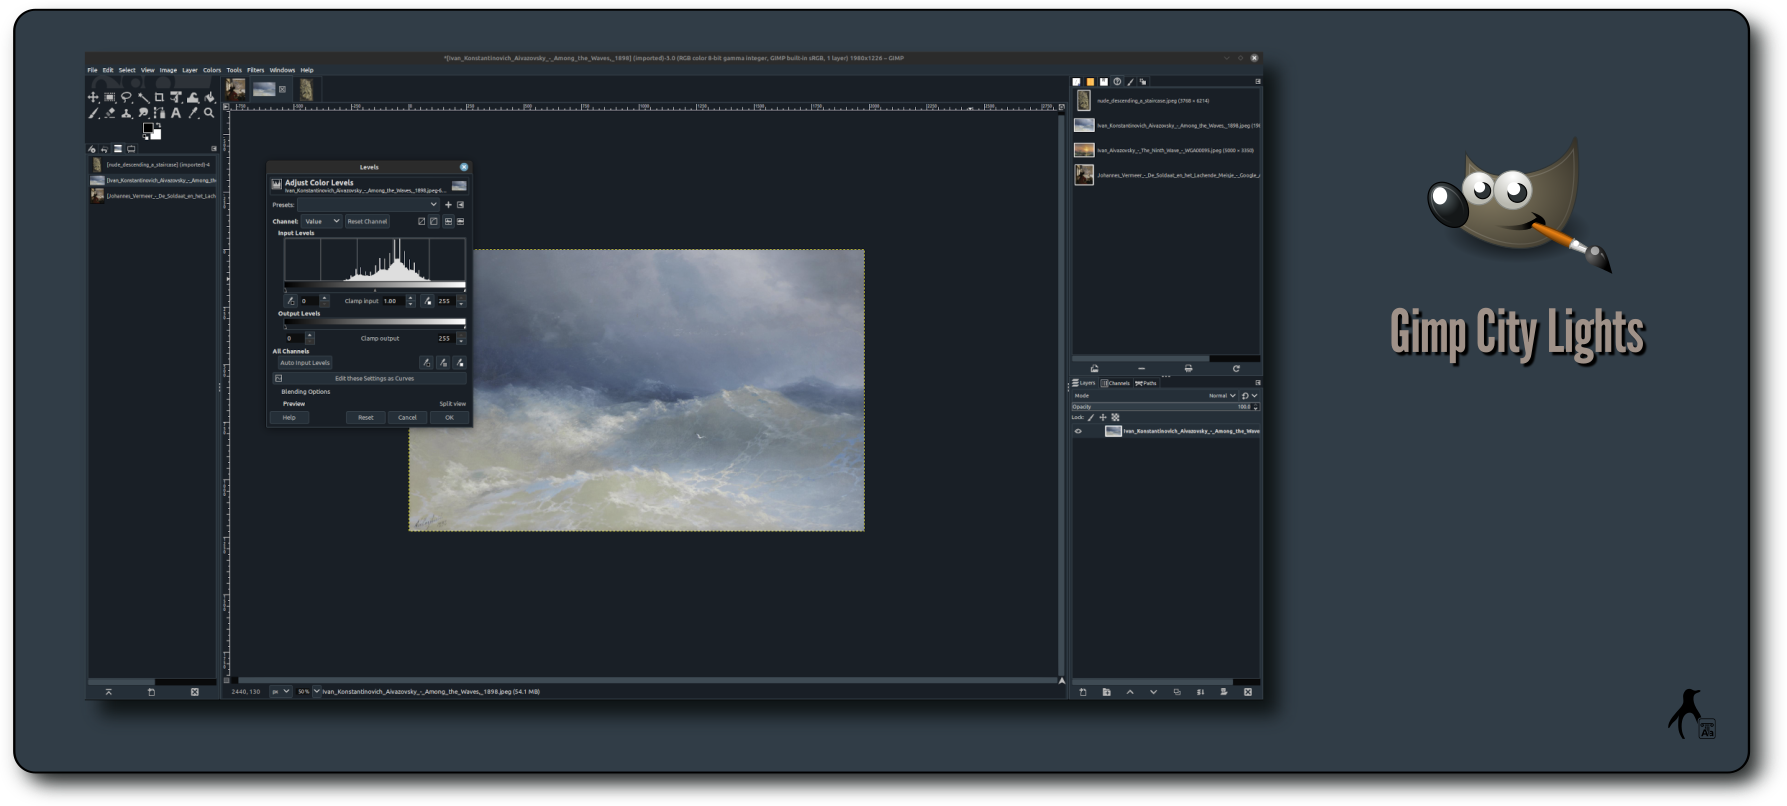Open the File menu
Screen dimensions: 1787x806
[x=92, y=70]
